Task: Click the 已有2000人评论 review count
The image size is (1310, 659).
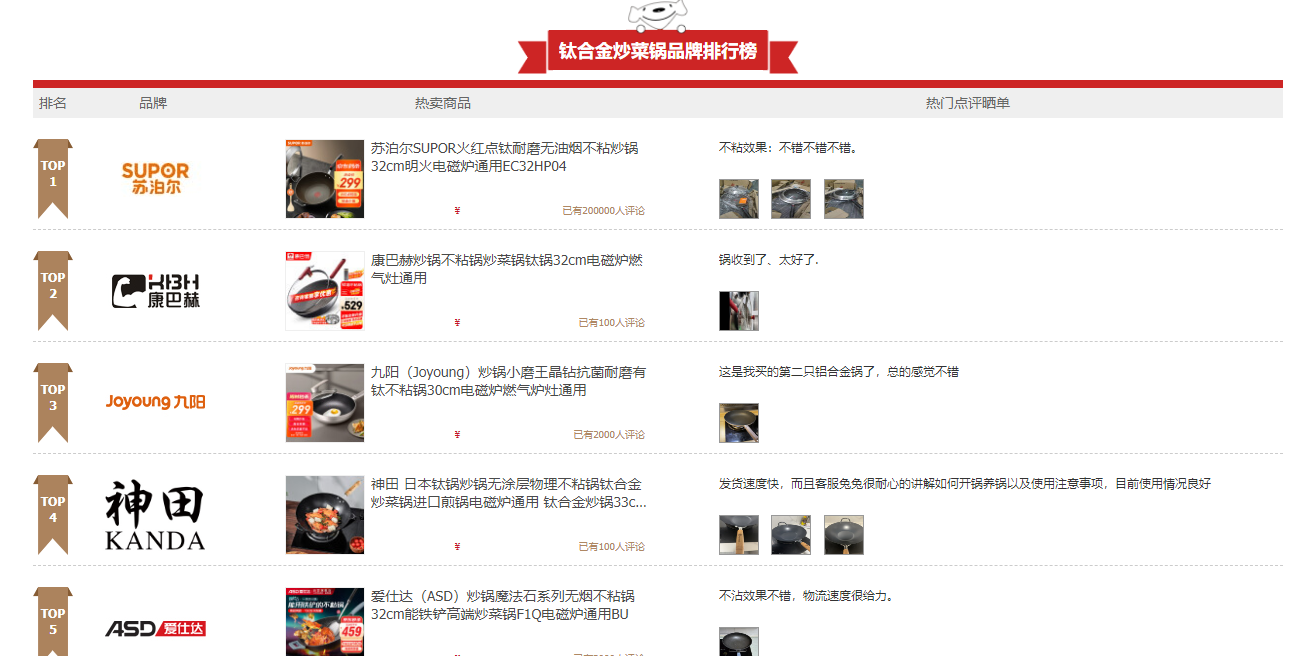Action: click(x=609, y=435)
